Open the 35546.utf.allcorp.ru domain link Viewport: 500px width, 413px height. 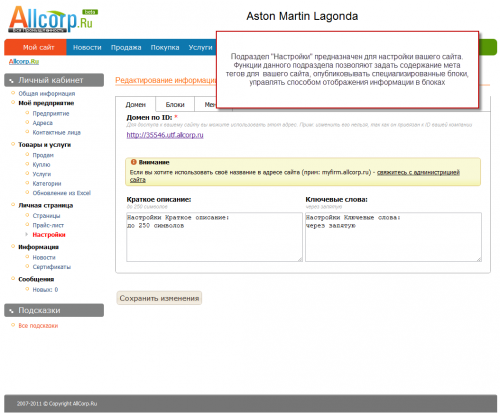click(165, 135)
